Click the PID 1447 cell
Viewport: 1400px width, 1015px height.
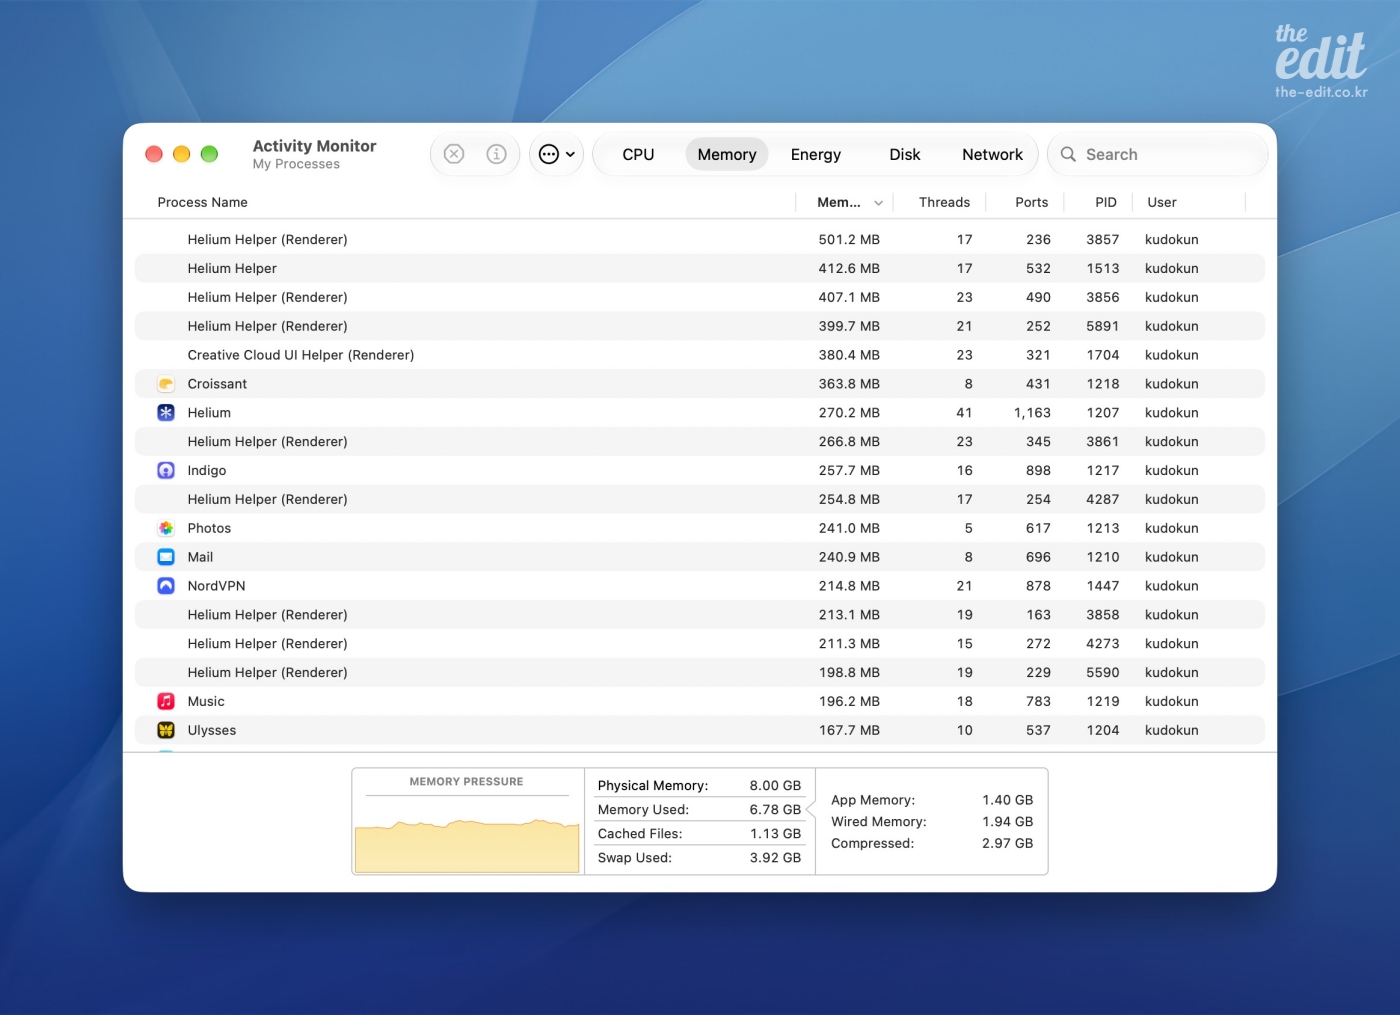coord(1103,586)
